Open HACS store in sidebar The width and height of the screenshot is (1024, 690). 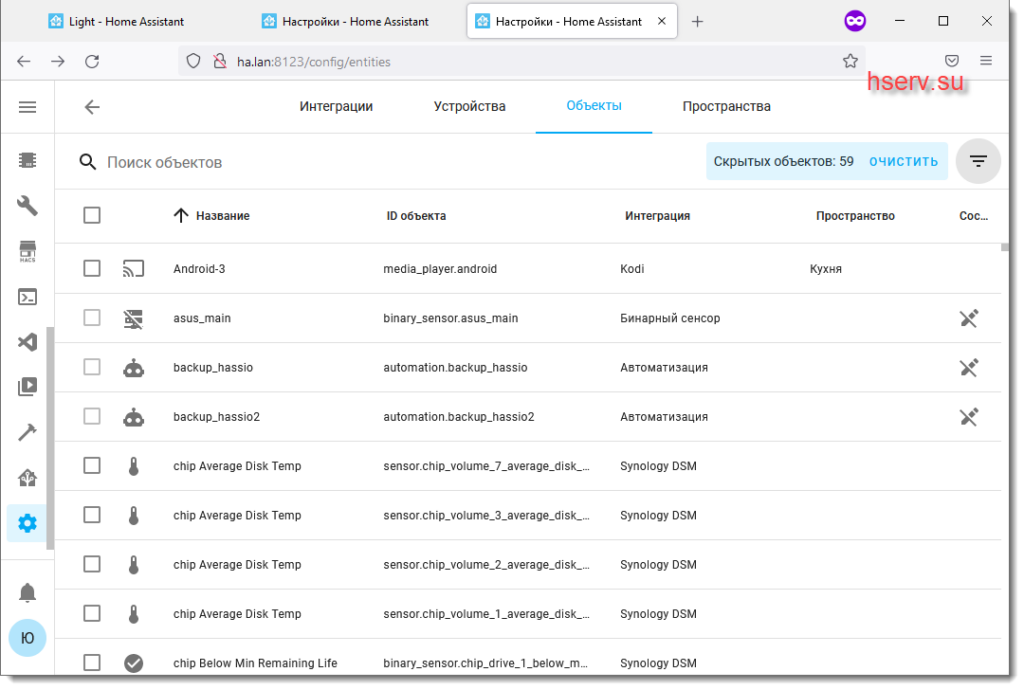pos(27,251)
